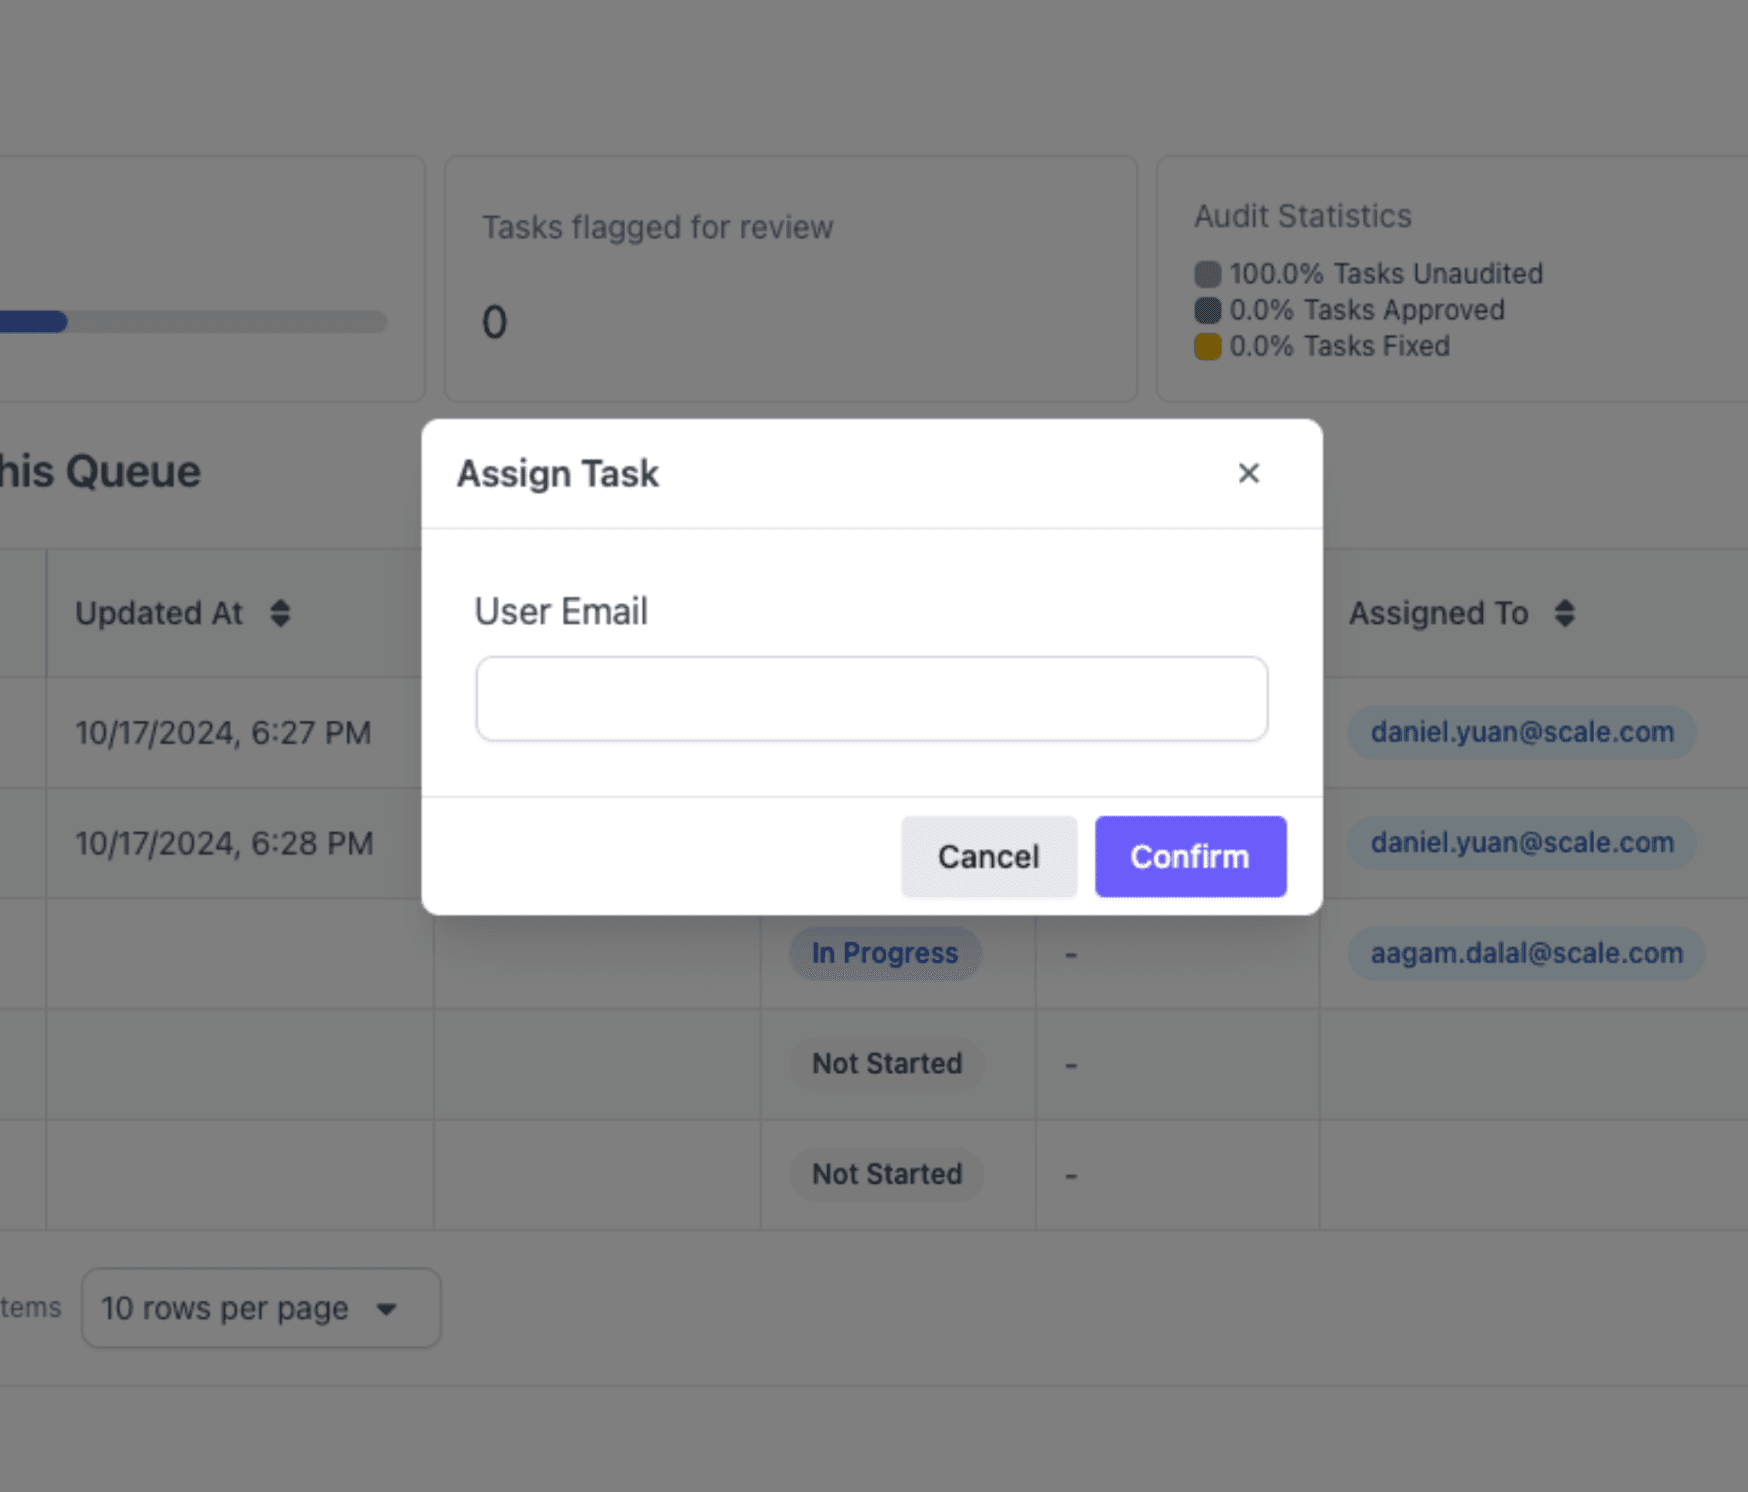Click the Assigned To column header
The width and height of the screenshot is (1748, 1492).
pos(1438,613)
